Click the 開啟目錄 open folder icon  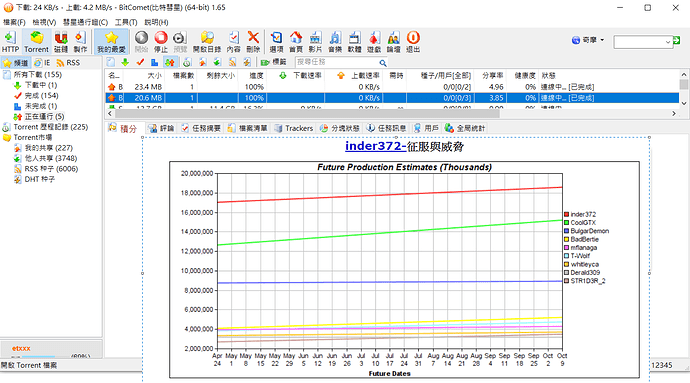click(207, 42)
